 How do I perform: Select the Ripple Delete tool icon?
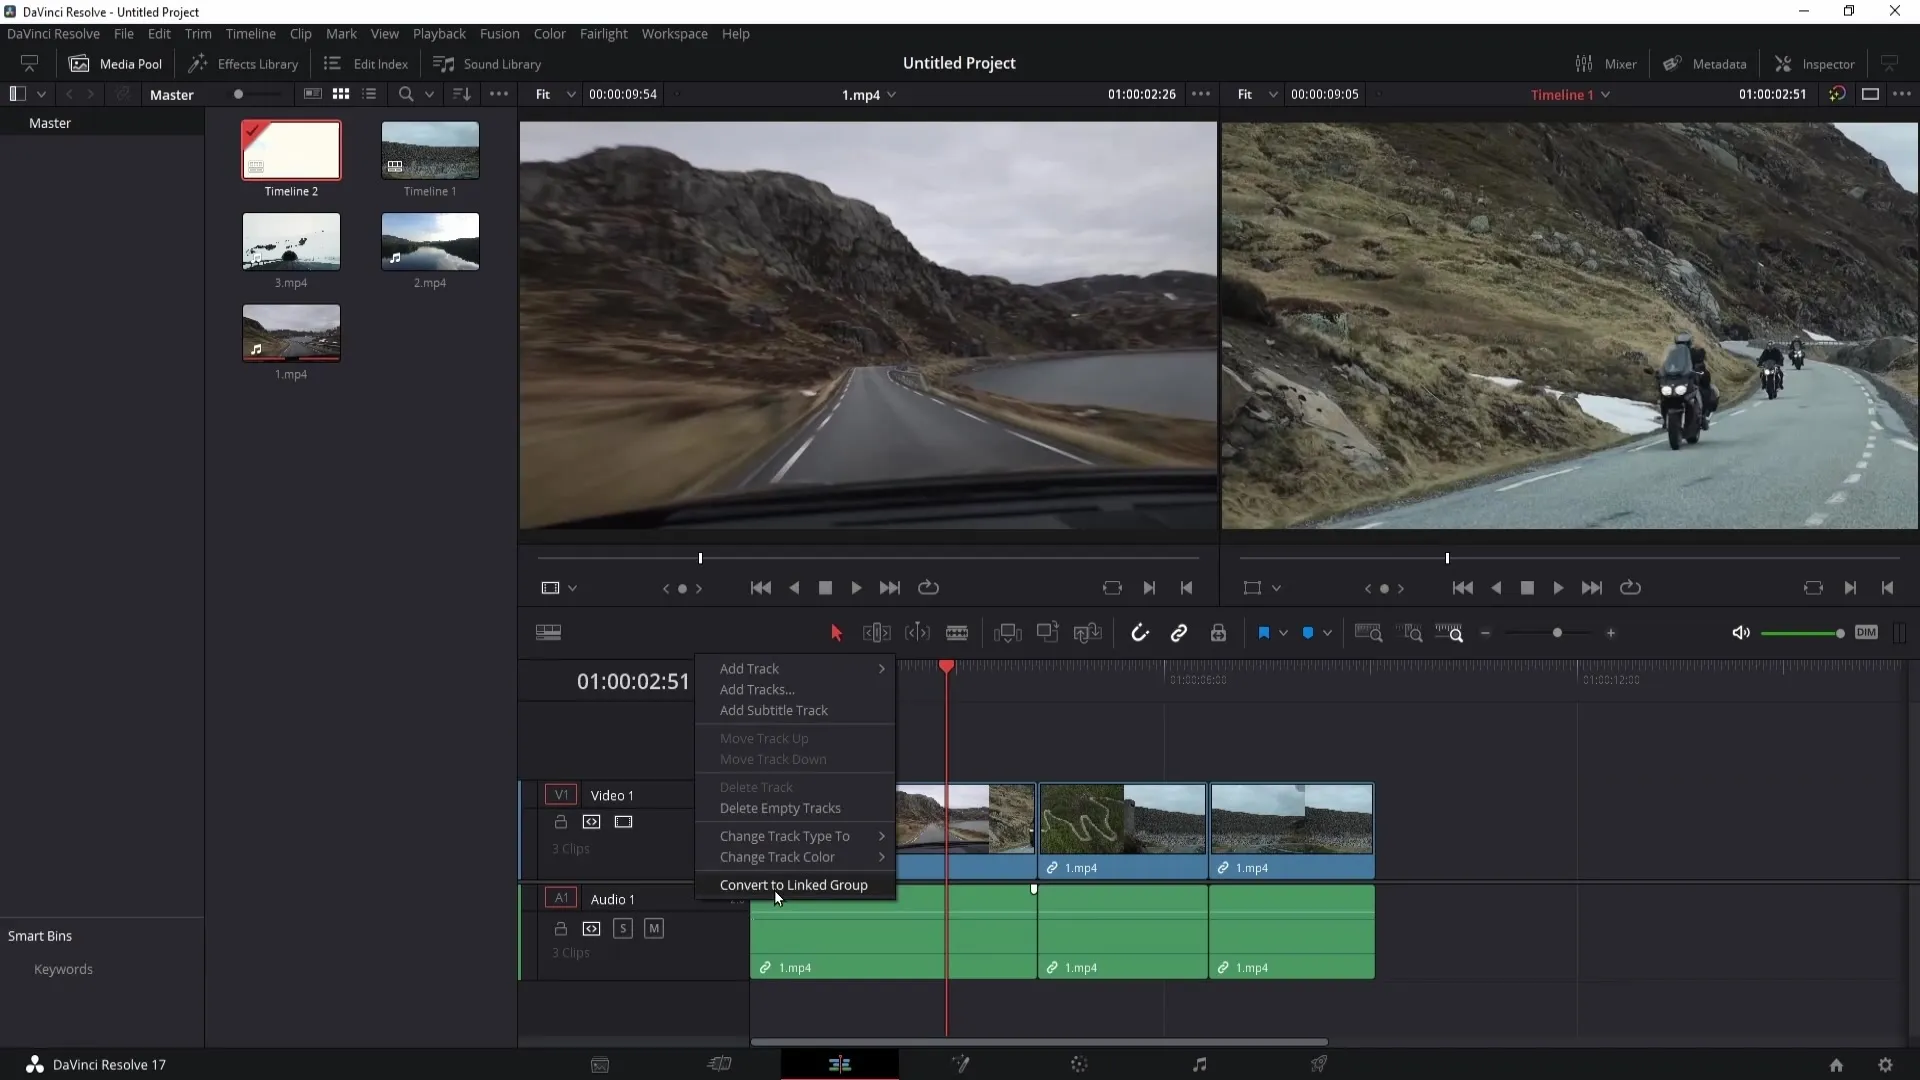[x=876, y=633]
